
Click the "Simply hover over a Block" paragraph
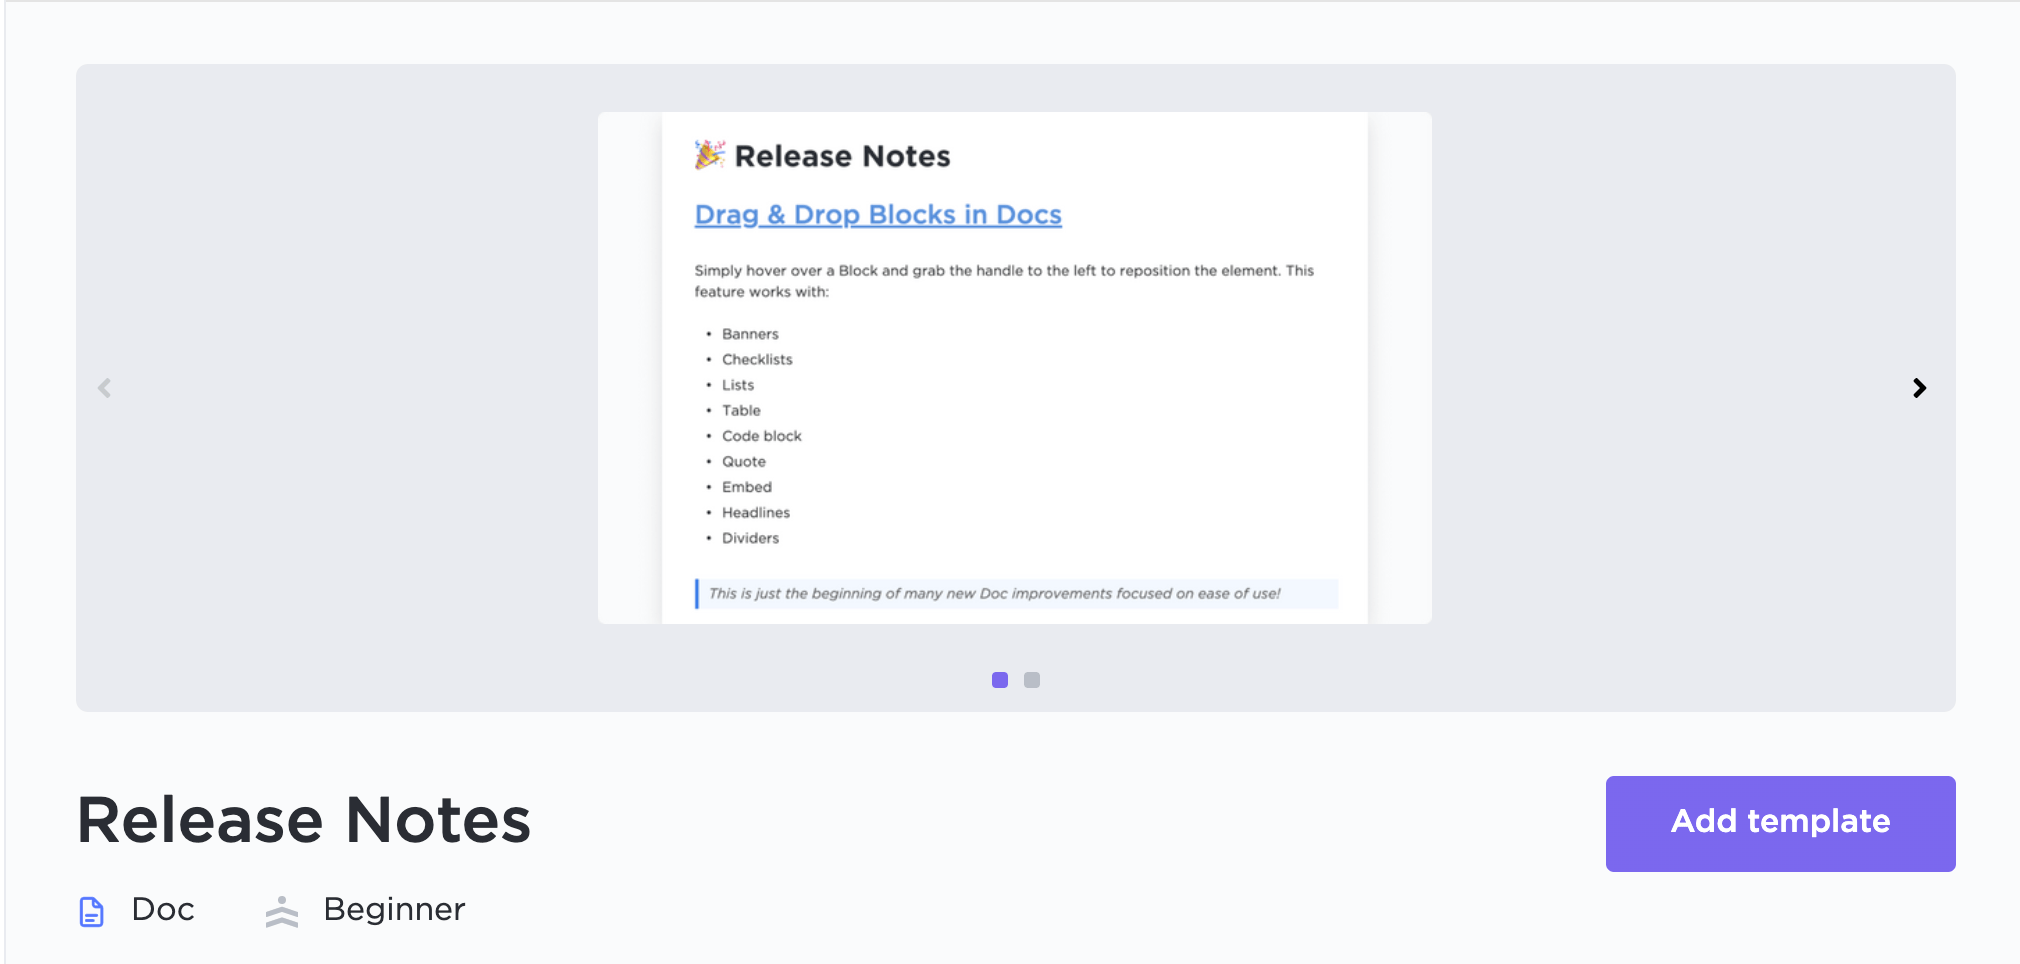(1004, 281)
